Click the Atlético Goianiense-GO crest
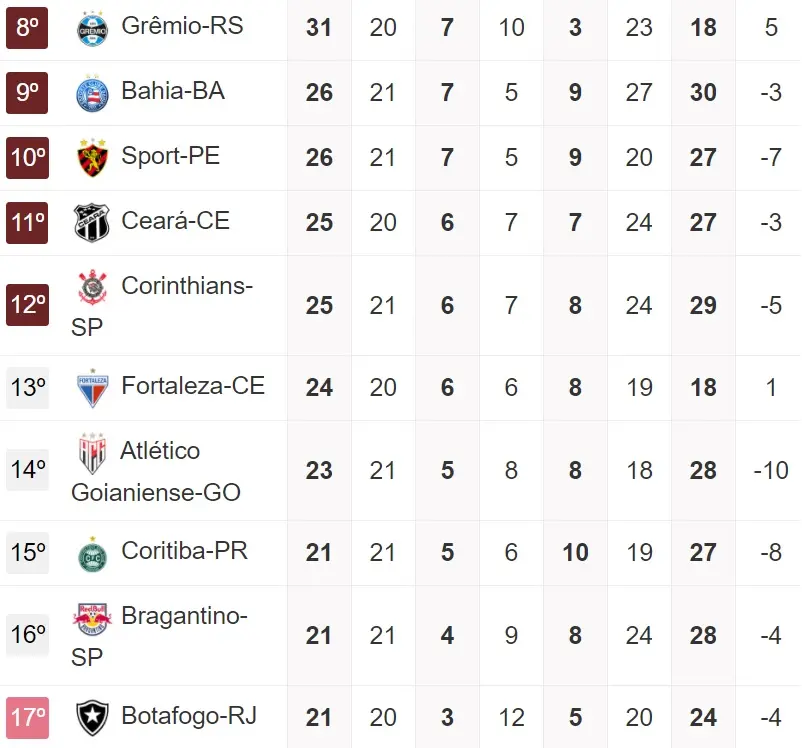 coord(92,453)
